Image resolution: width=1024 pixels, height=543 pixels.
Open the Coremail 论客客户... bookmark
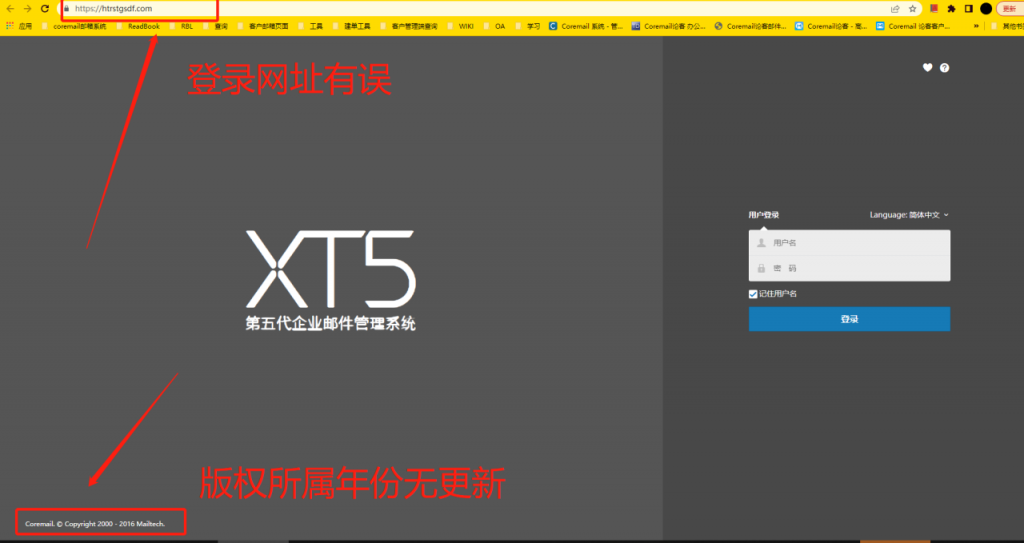[x=913, y=26]
